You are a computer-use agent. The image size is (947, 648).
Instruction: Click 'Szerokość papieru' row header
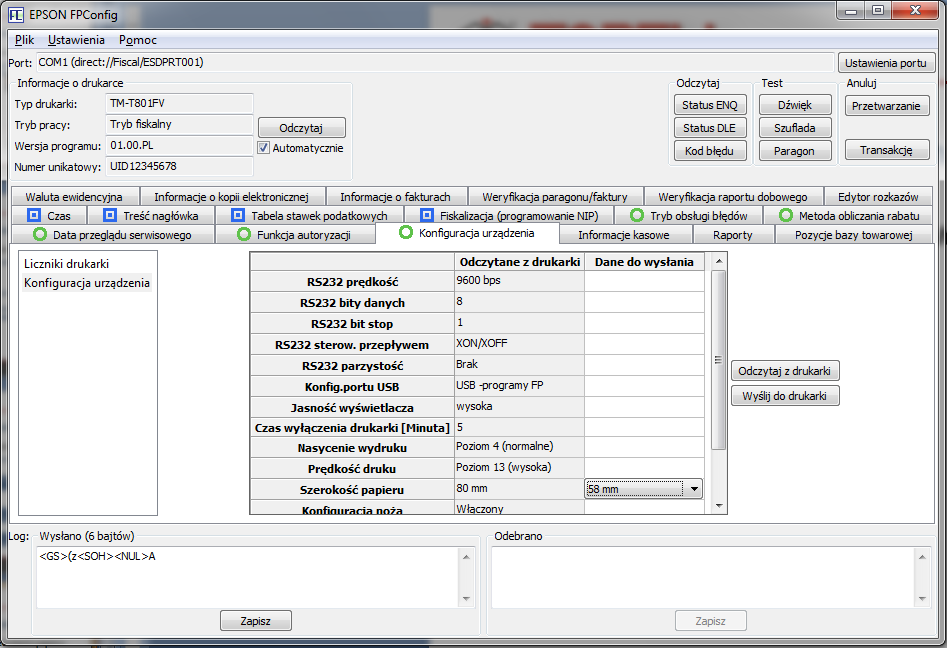(352, 490)
